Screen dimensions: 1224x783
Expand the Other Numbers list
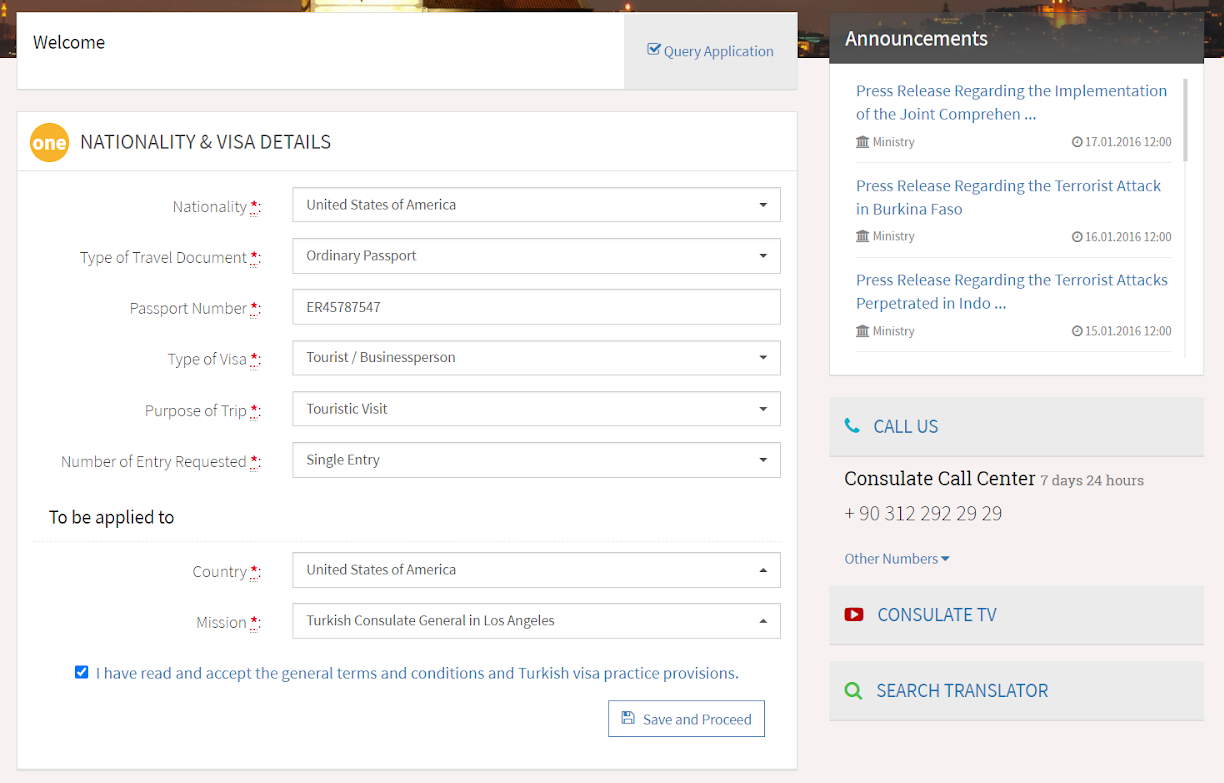tap(897, 559)
